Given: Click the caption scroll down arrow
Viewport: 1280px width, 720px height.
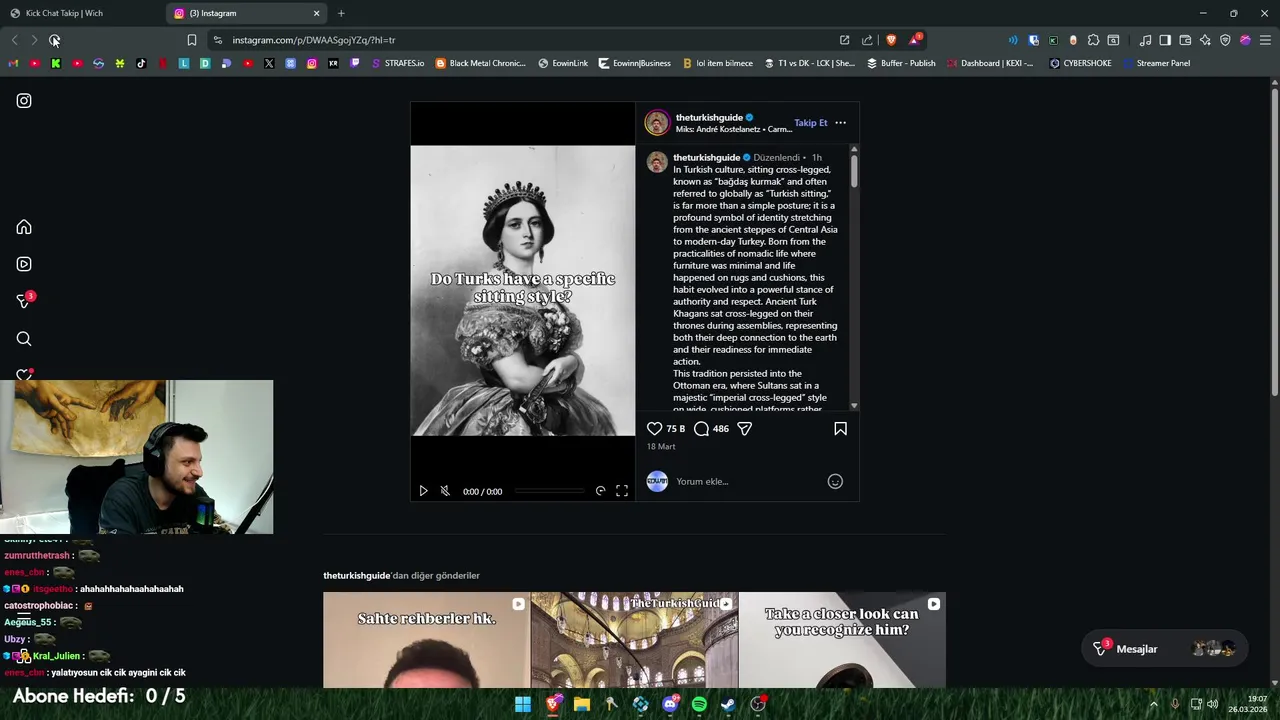Looking at the screenshot, I should point(854,405).
